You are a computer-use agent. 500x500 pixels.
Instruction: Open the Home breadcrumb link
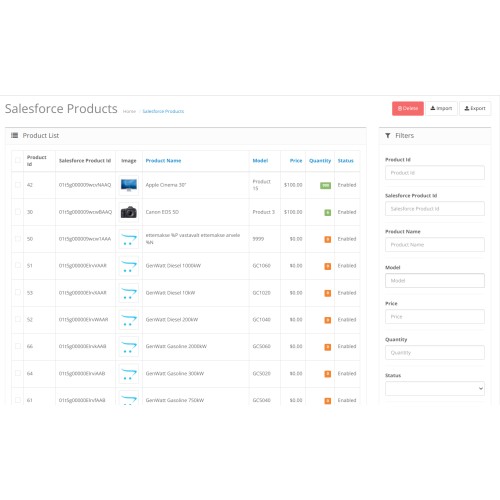(129, 111)
